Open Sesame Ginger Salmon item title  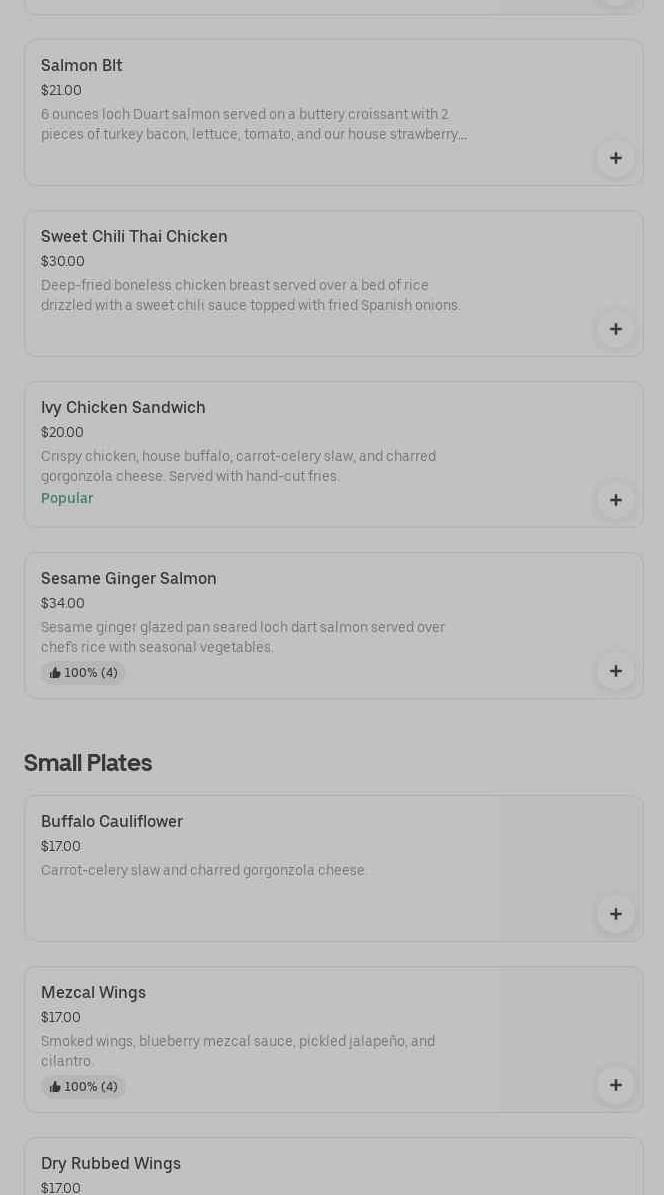(x=129, y=579)
